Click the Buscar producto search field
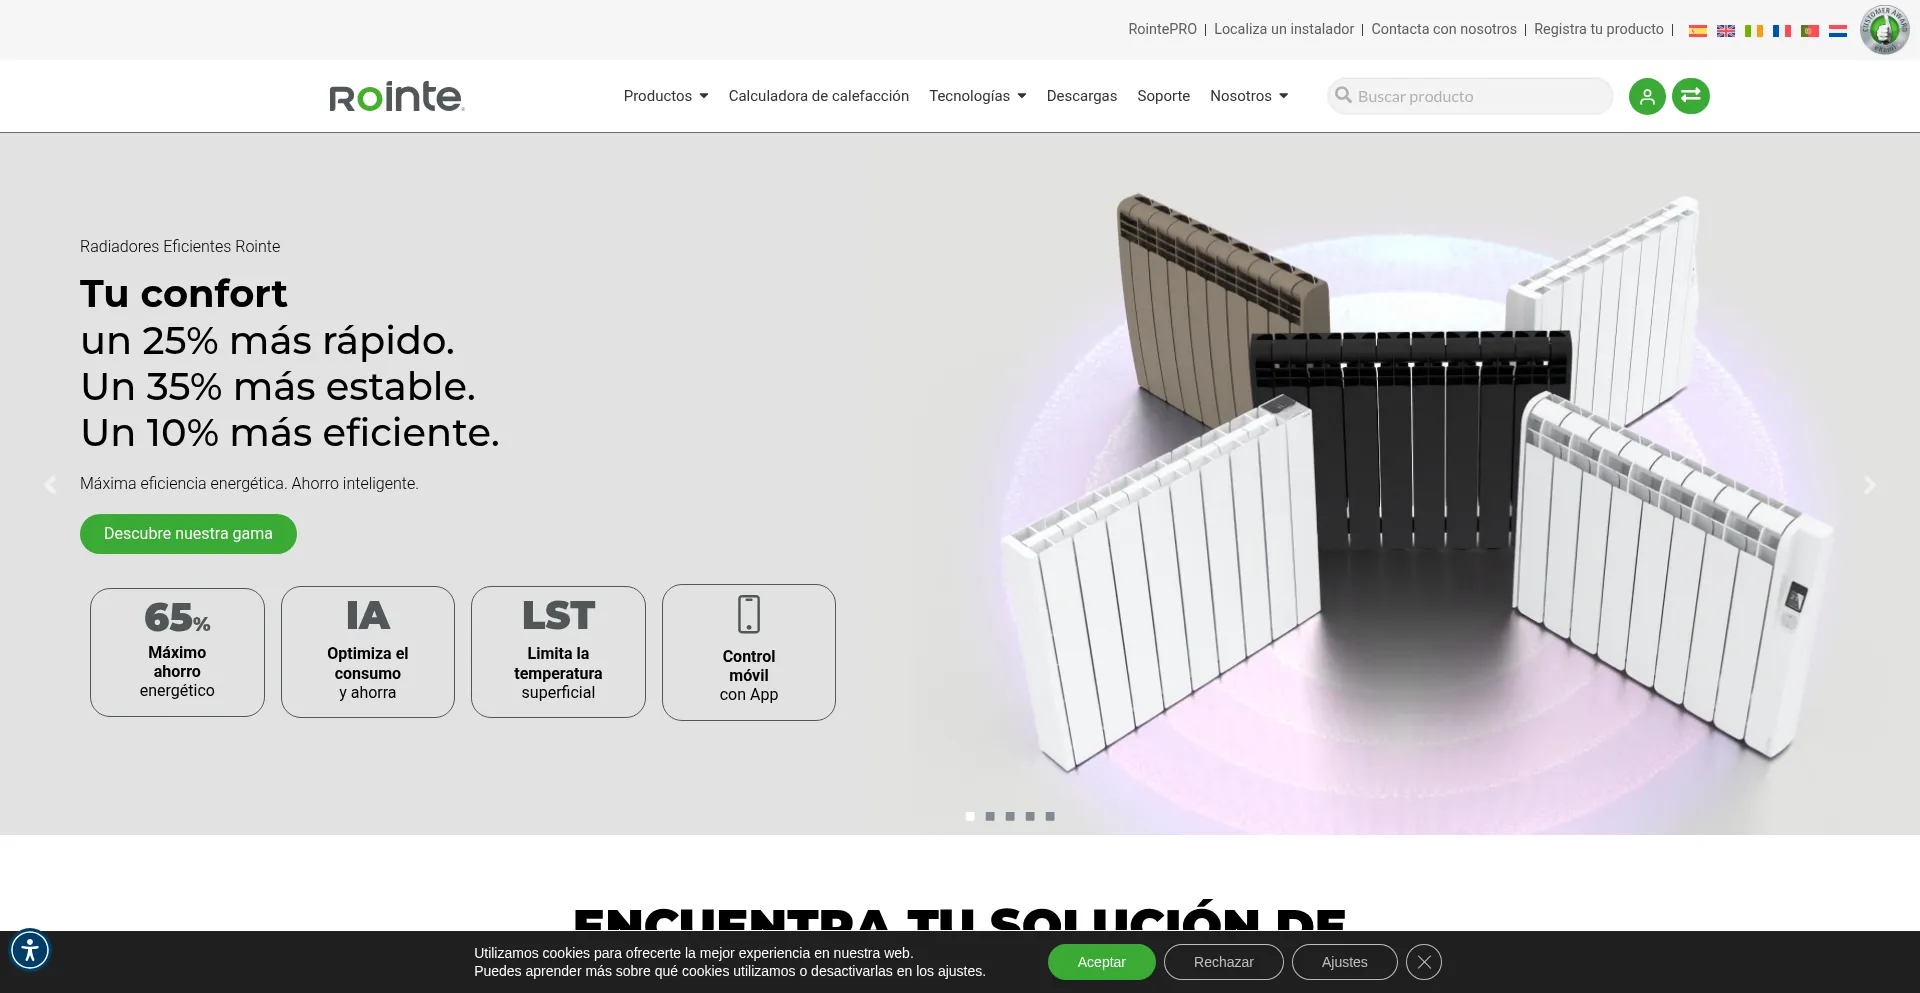Viewport: 1920px width, 993px height. tap(1468, 96)
